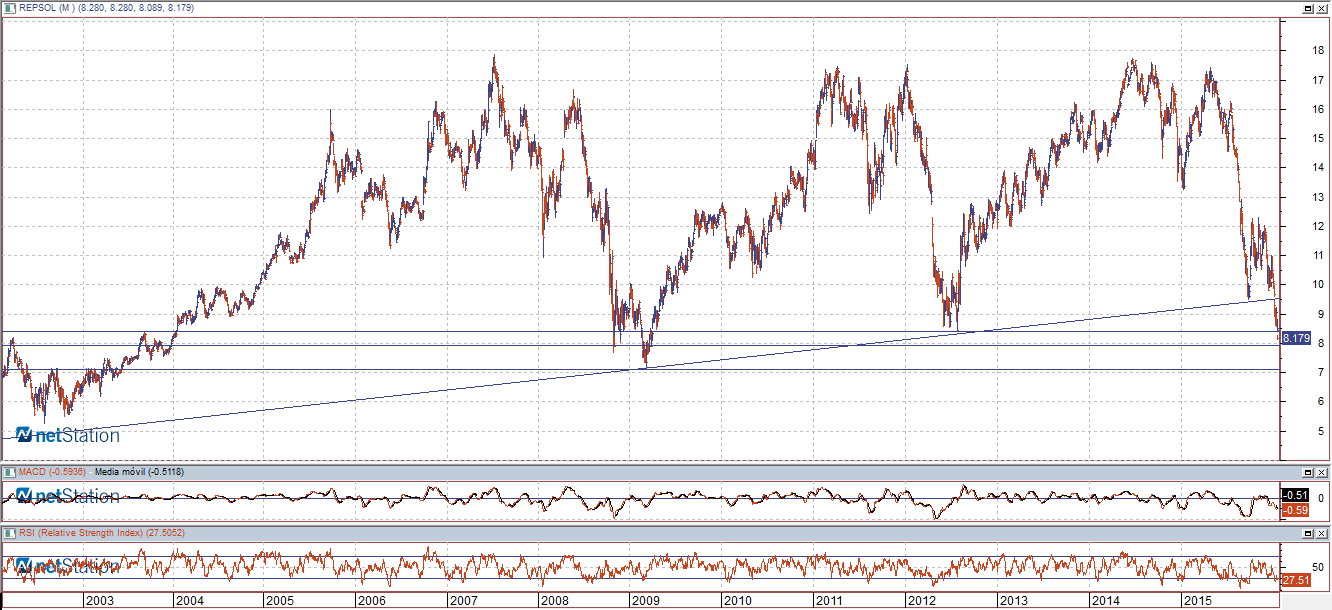Click the -0.59 MACD value tag
Viewport: 1332px width, 610px height.
1296,510
